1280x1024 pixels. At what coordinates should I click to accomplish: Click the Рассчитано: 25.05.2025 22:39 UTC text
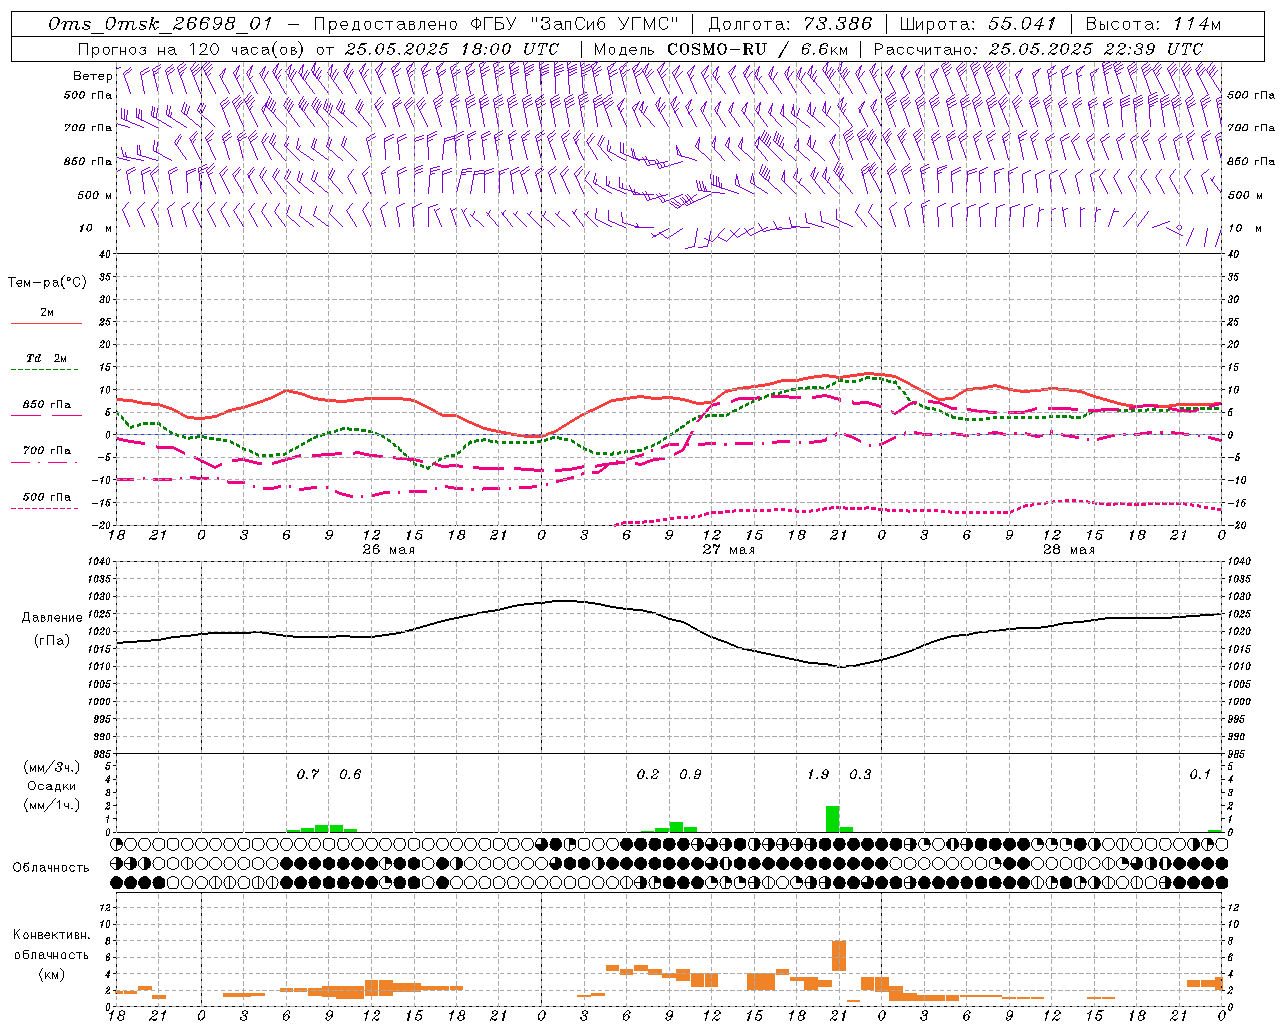[1039, 49]
